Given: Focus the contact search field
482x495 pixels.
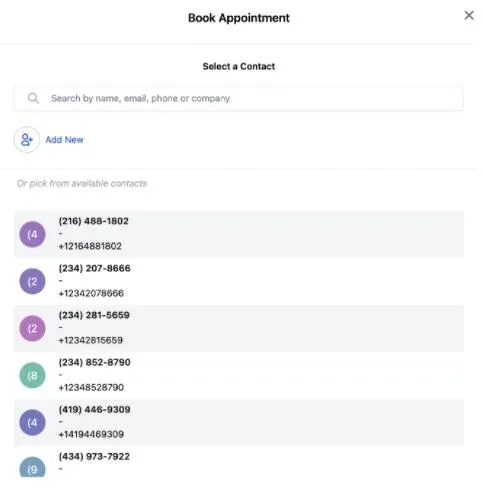Looking at the screenshot, I should tap(239, 98).
